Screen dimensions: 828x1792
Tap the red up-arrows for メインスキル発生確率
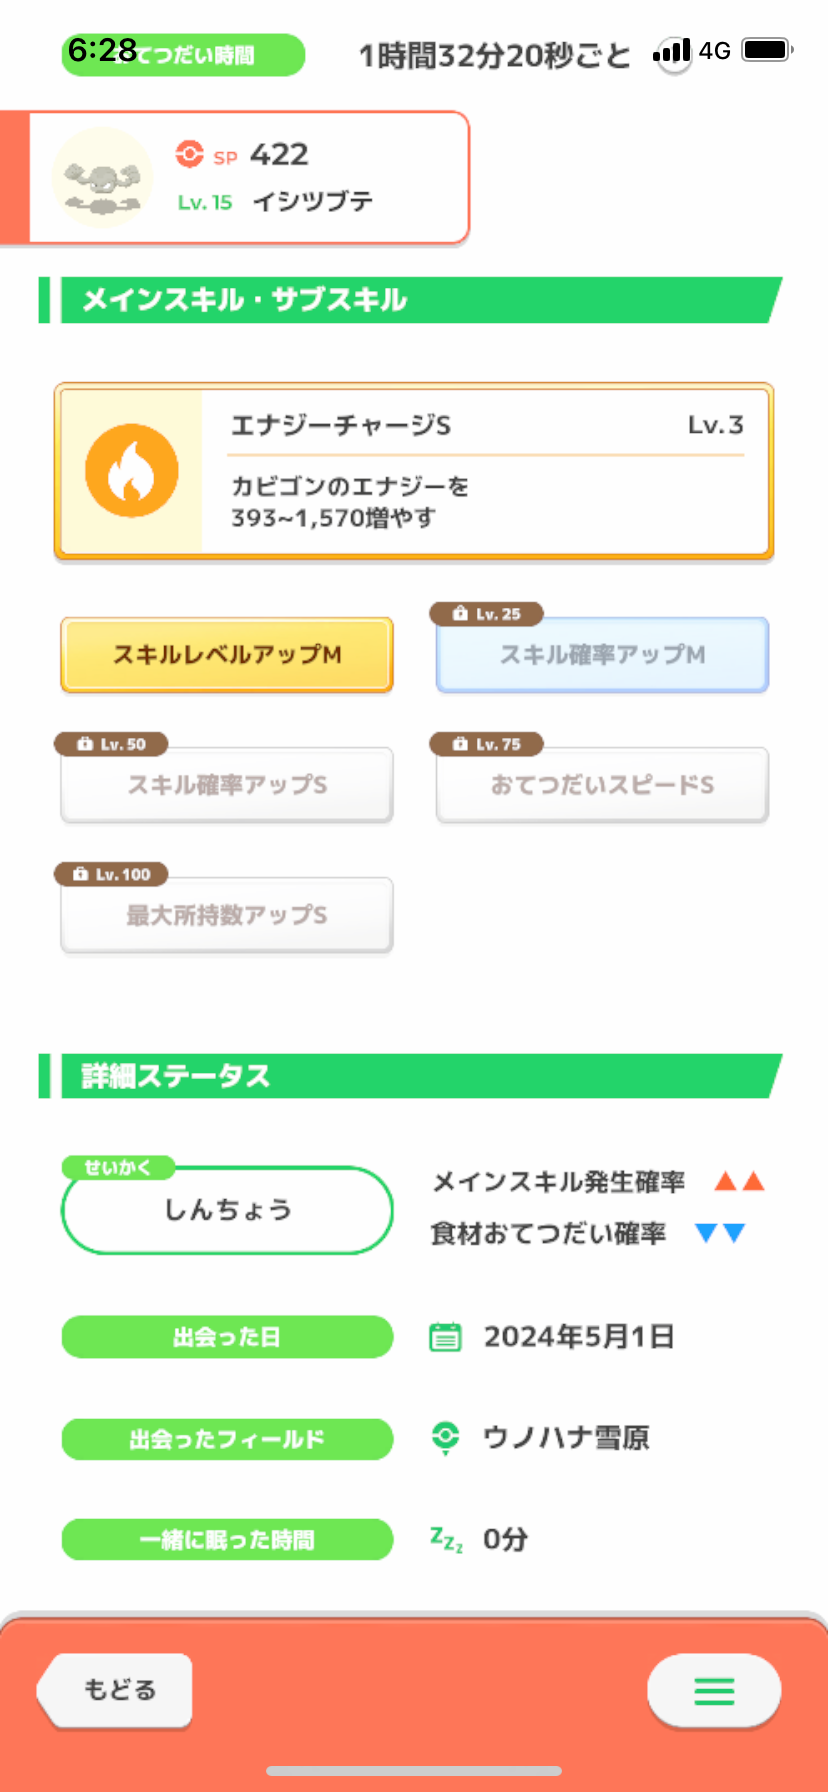click(x=739, y=1182)
